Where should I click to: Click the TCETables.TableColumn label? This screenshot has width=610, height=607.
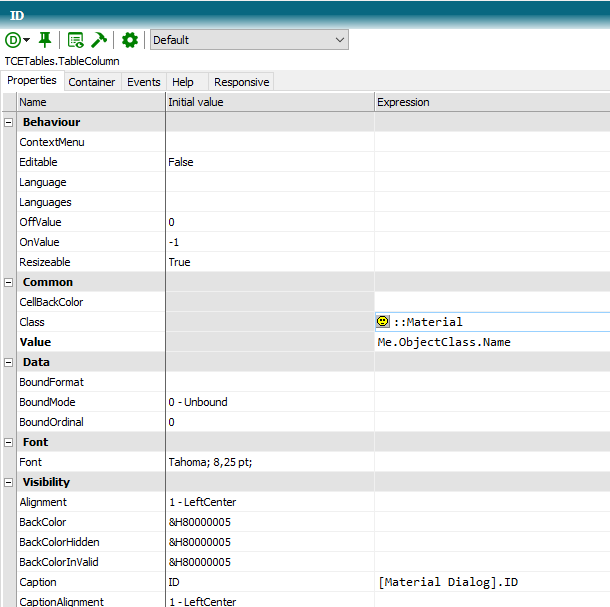pyautogui.click(x=62, y=61)
